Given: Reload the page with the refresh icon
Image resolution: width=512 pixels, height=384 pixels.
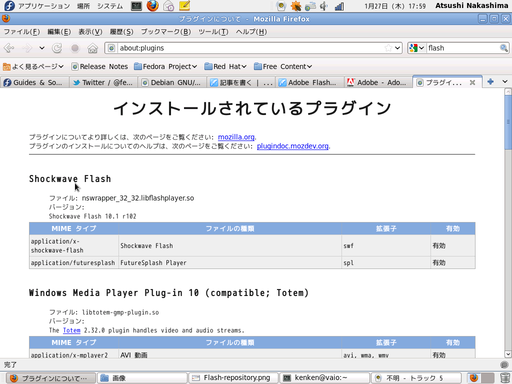Looking at the screenshot, I should (x=57, y=48).
